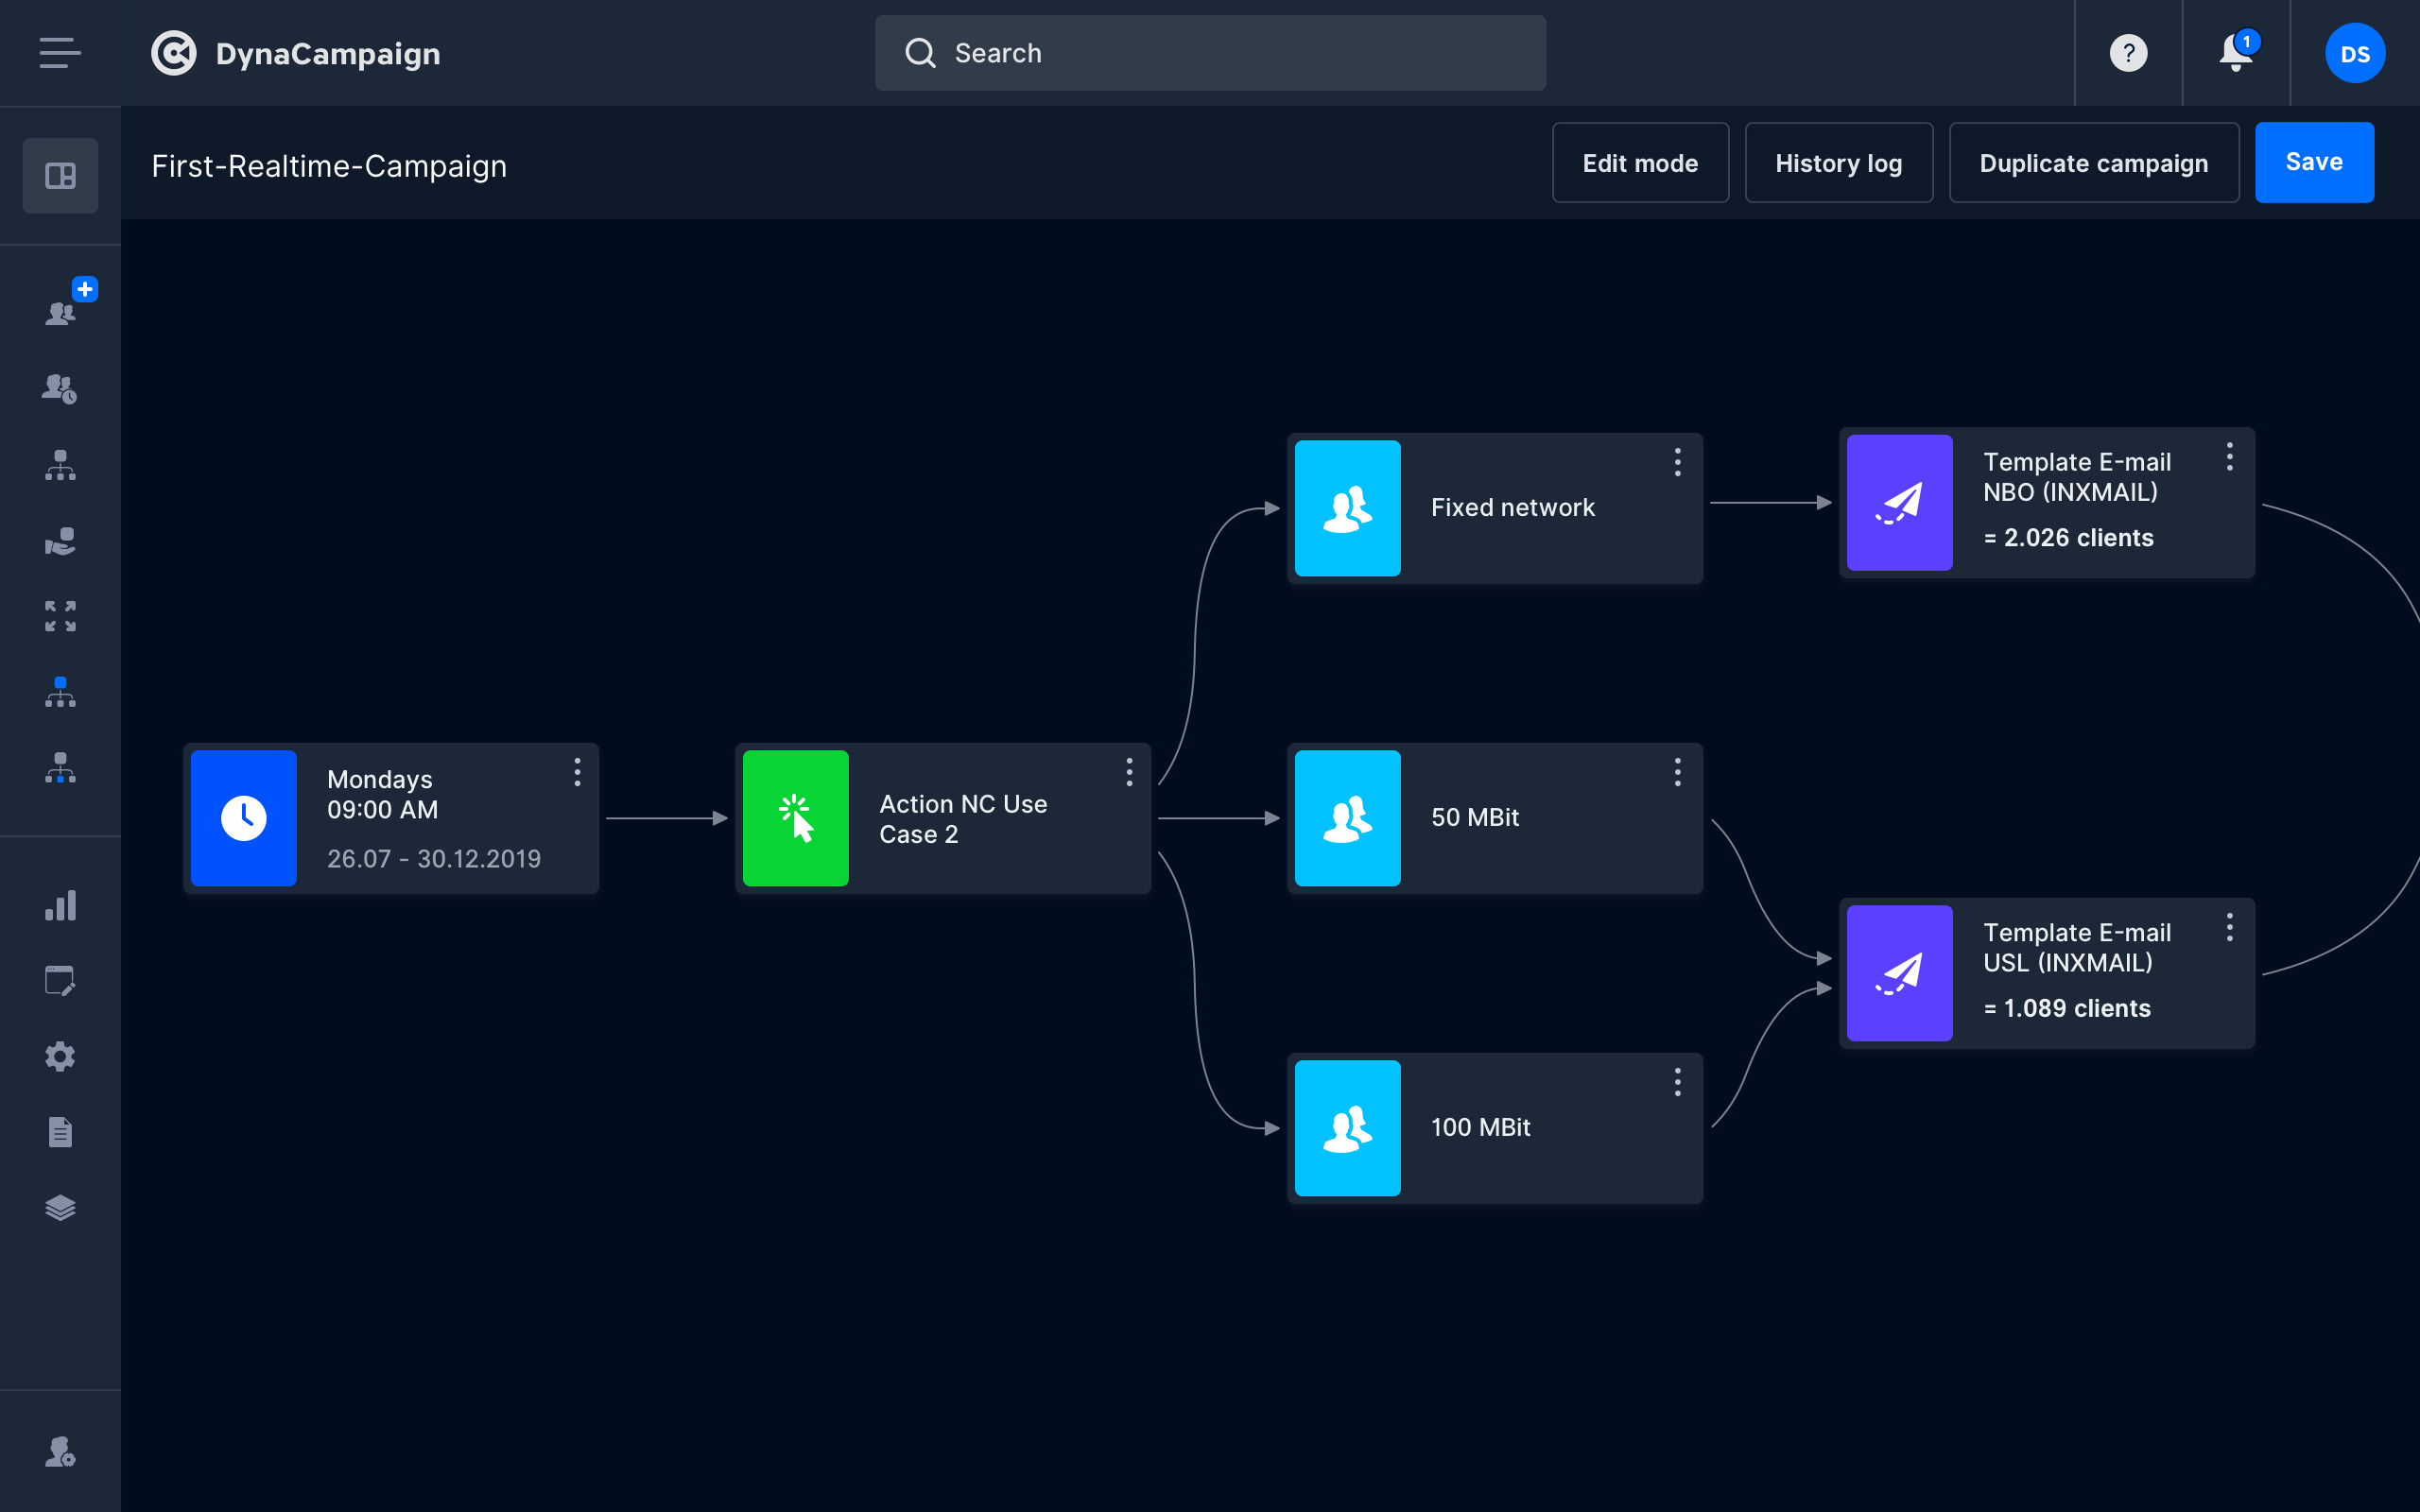Image resolution: width=2420 pixels, height=1512 pixels.
Task: Open the DS user profile avatar
Action: point(2354,53)
